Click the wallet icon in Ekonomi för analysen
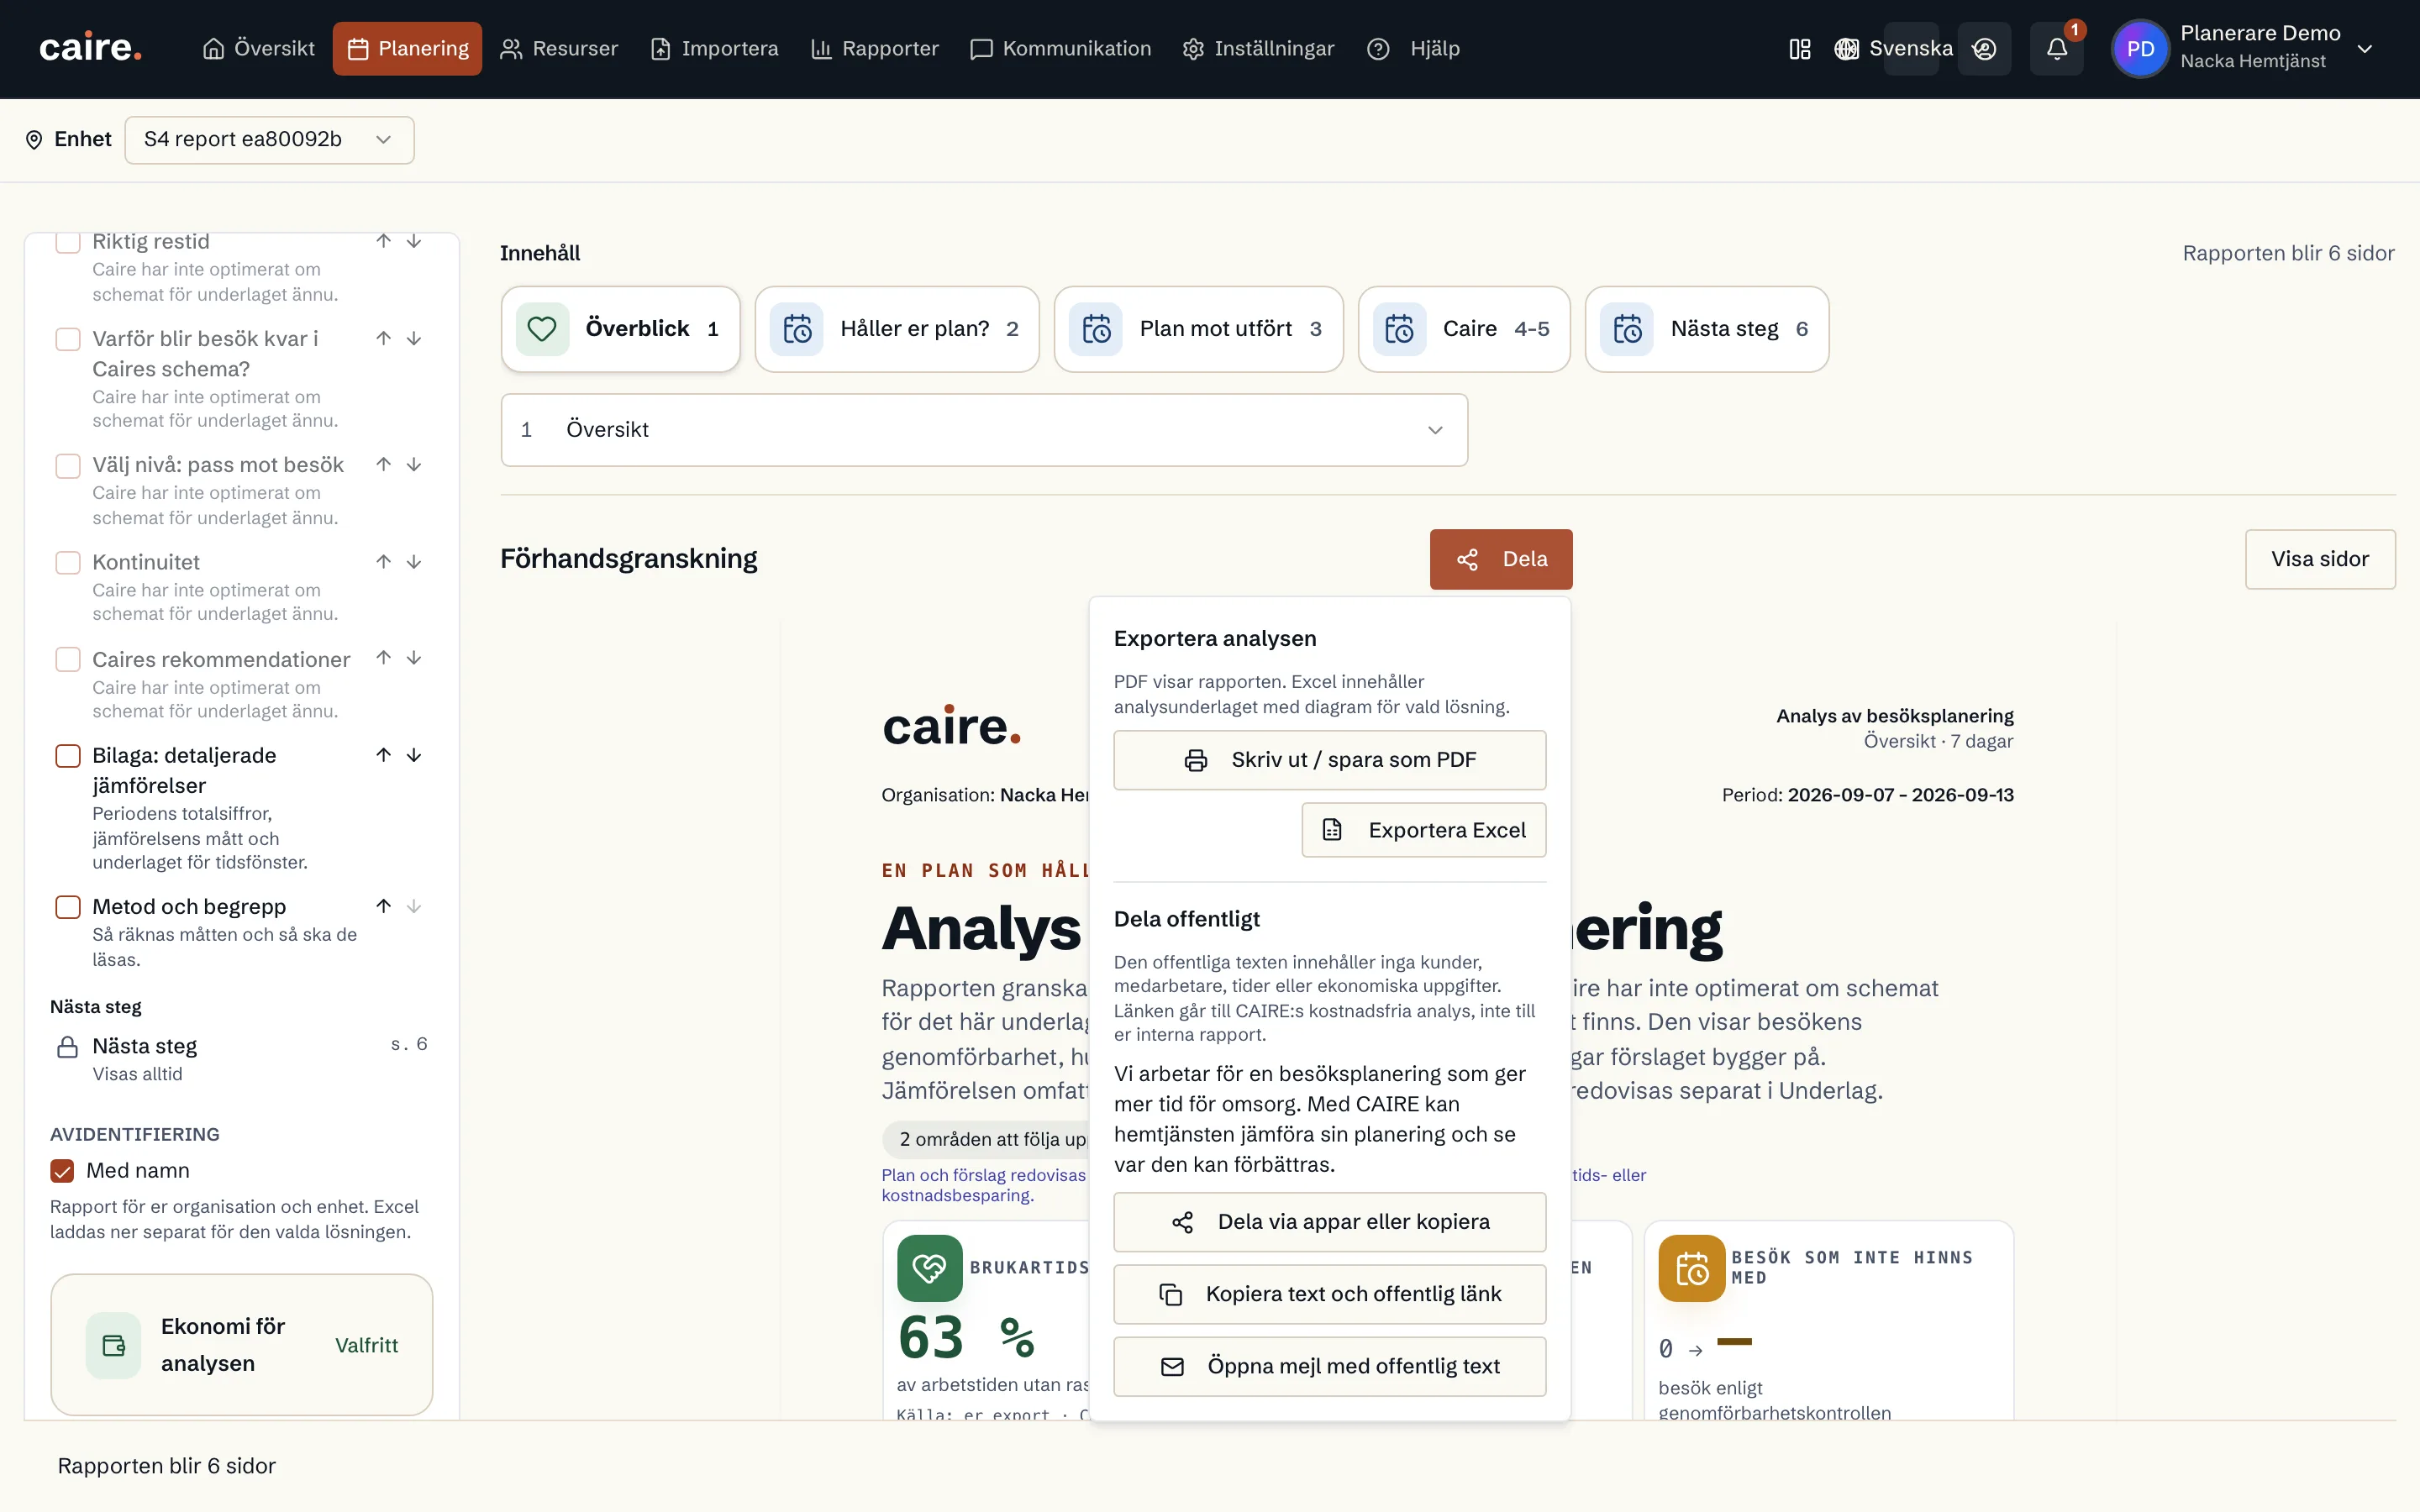Screen dimensions: 2420x1512 pos(114,1345)
